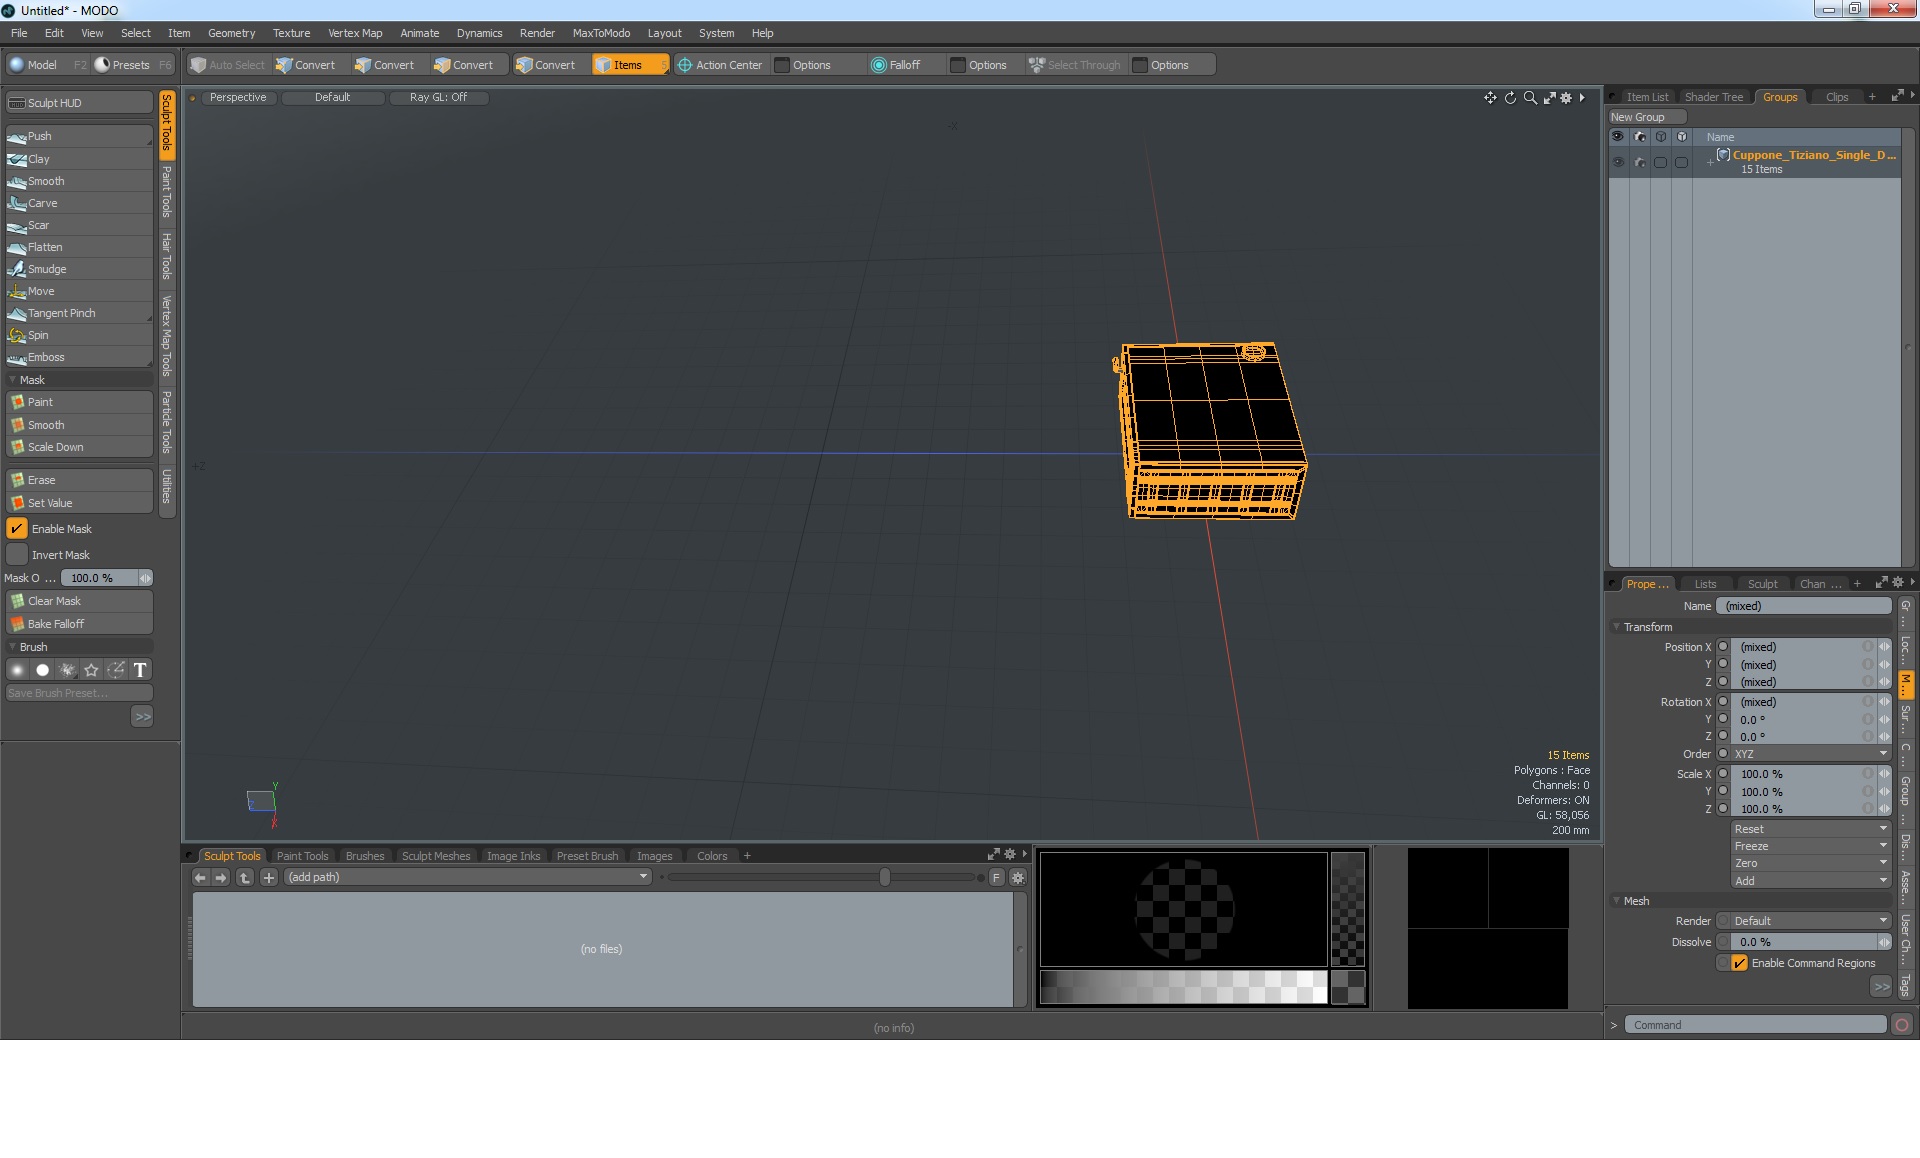Toggle Scale X channel keyframe dot
Screen dimensions: 1920x1158
[x=1723, y=774]
